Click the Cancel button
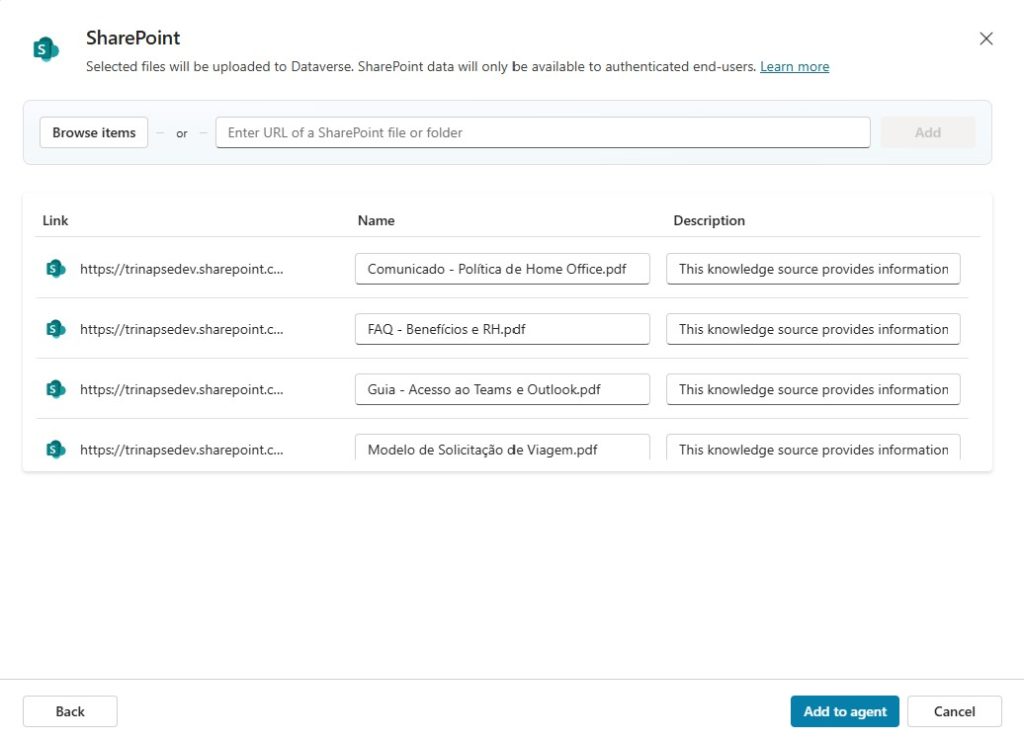 coord(953,711)
